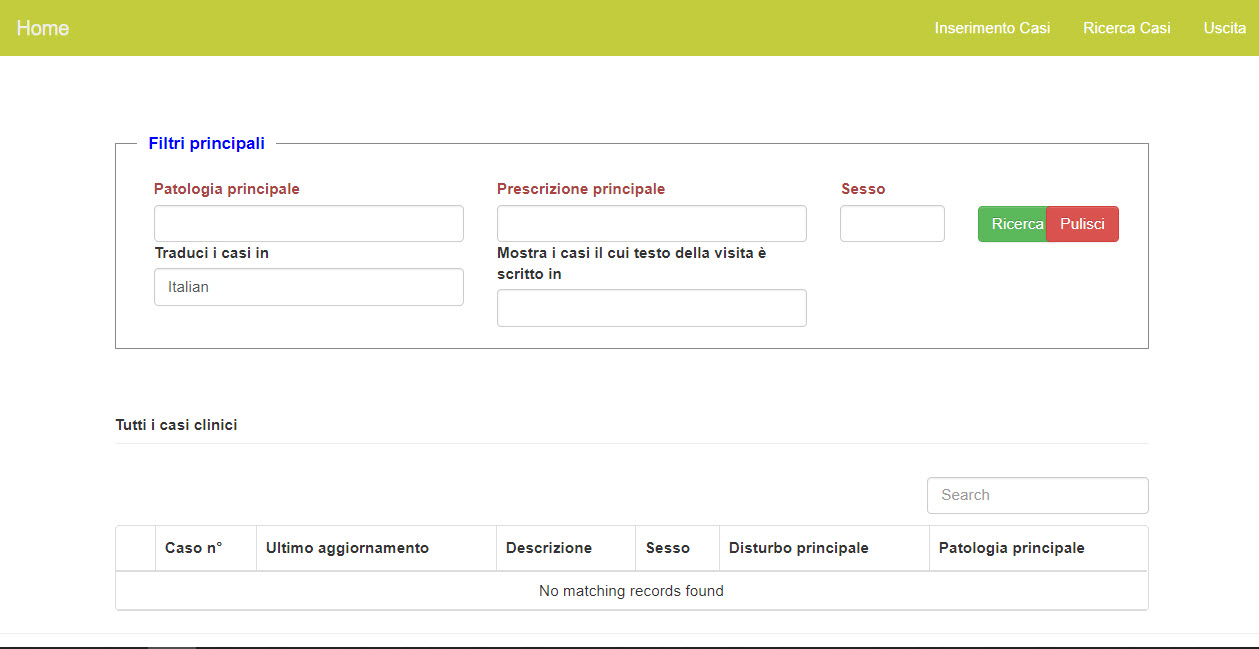Image resolution: width=1259 pixels, height=649 pixels.
Task: Click the table Search box
Action: pyautogui.click(x=1037, y=495)
